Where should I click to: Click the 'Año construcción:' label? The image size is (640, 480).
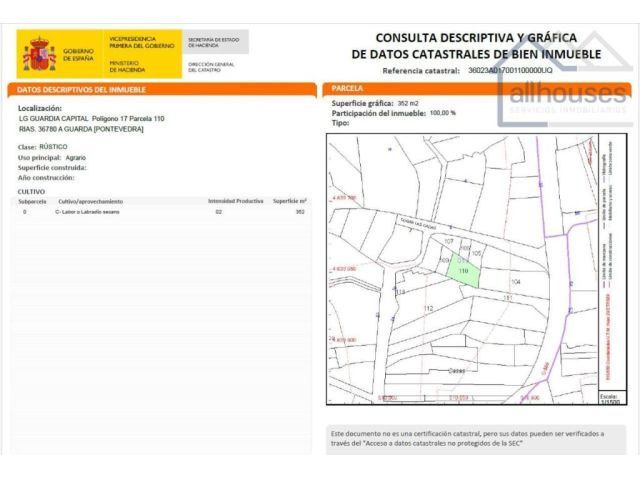tap(46, 178)
